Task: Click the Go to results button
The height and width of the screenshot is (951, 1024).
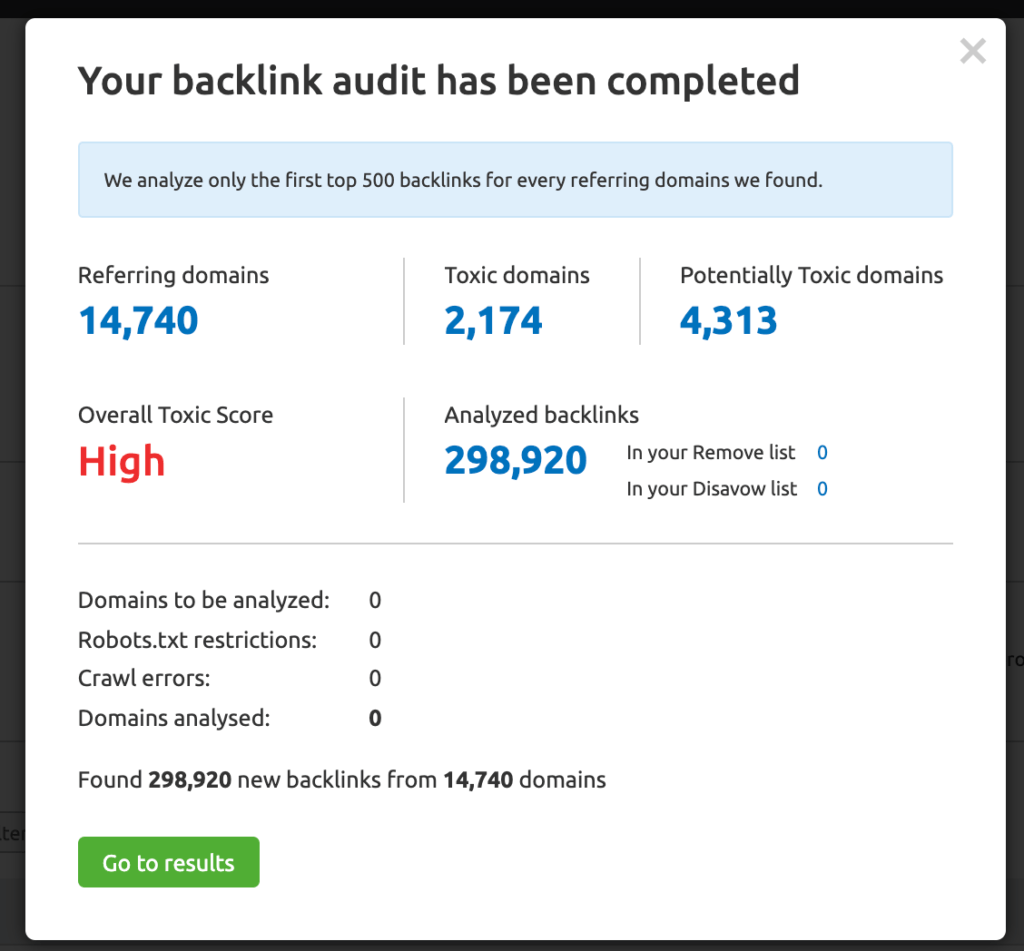Action: click(168, 862)
